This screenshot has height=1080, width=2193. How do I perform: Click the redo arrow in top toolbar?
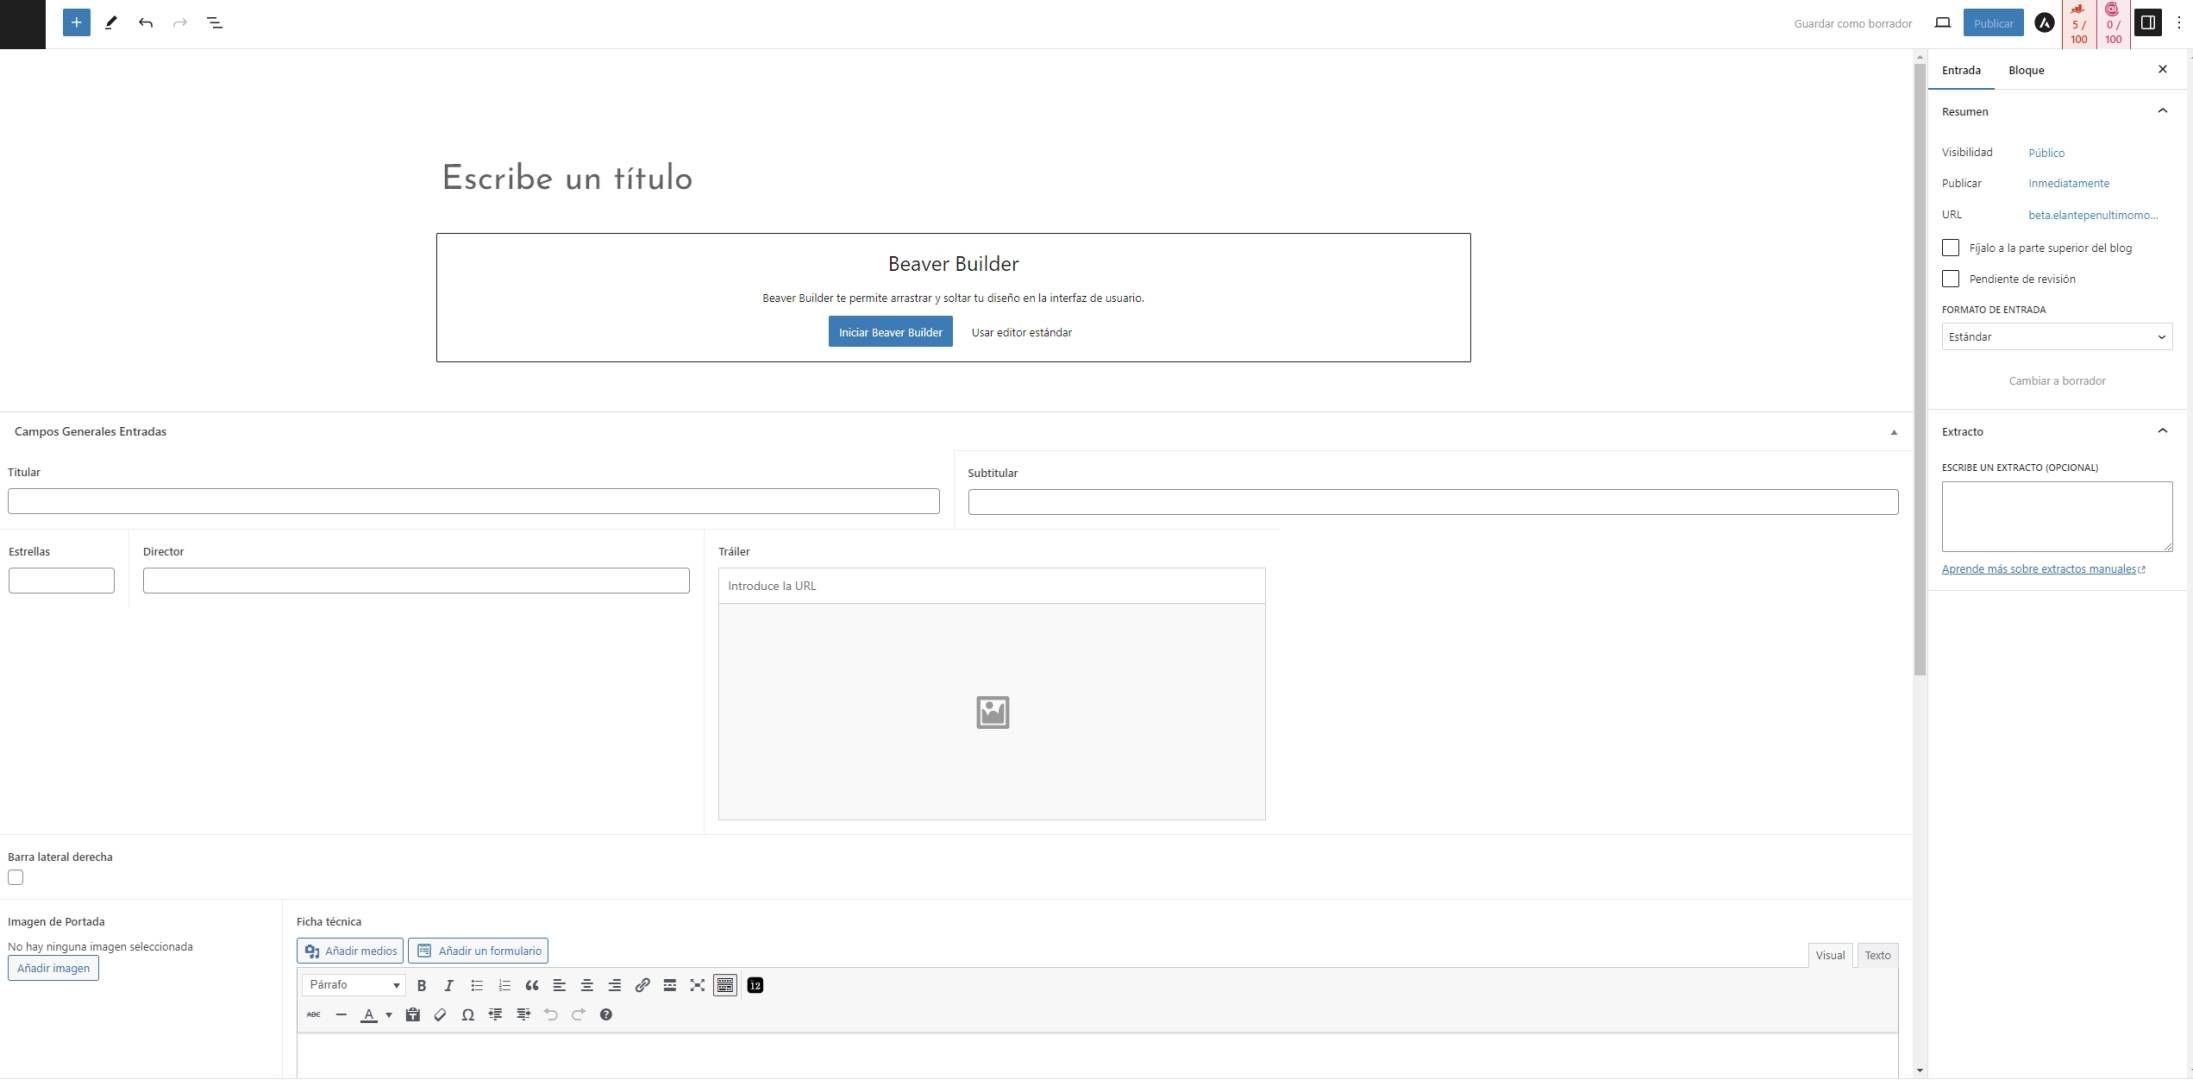pos(180,22)
